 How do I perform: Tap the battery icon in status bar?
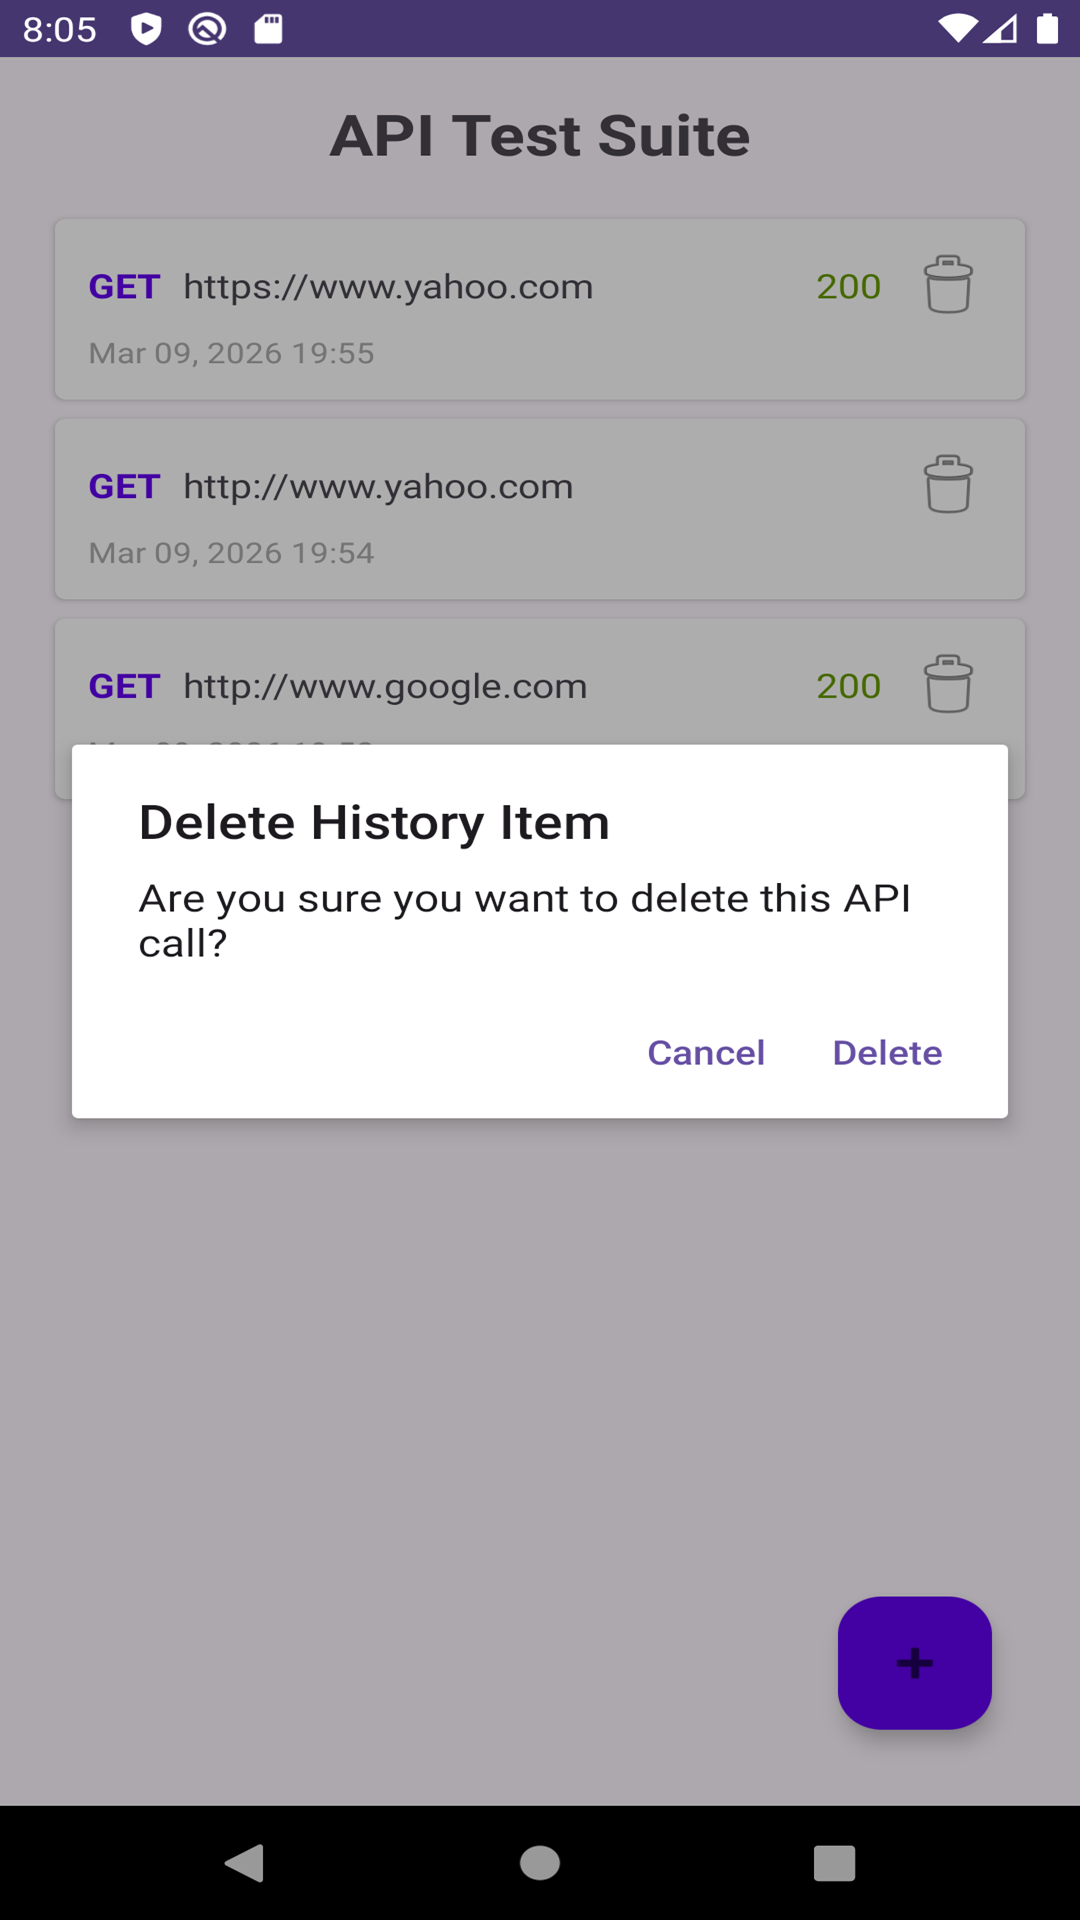coord(1047,29)
